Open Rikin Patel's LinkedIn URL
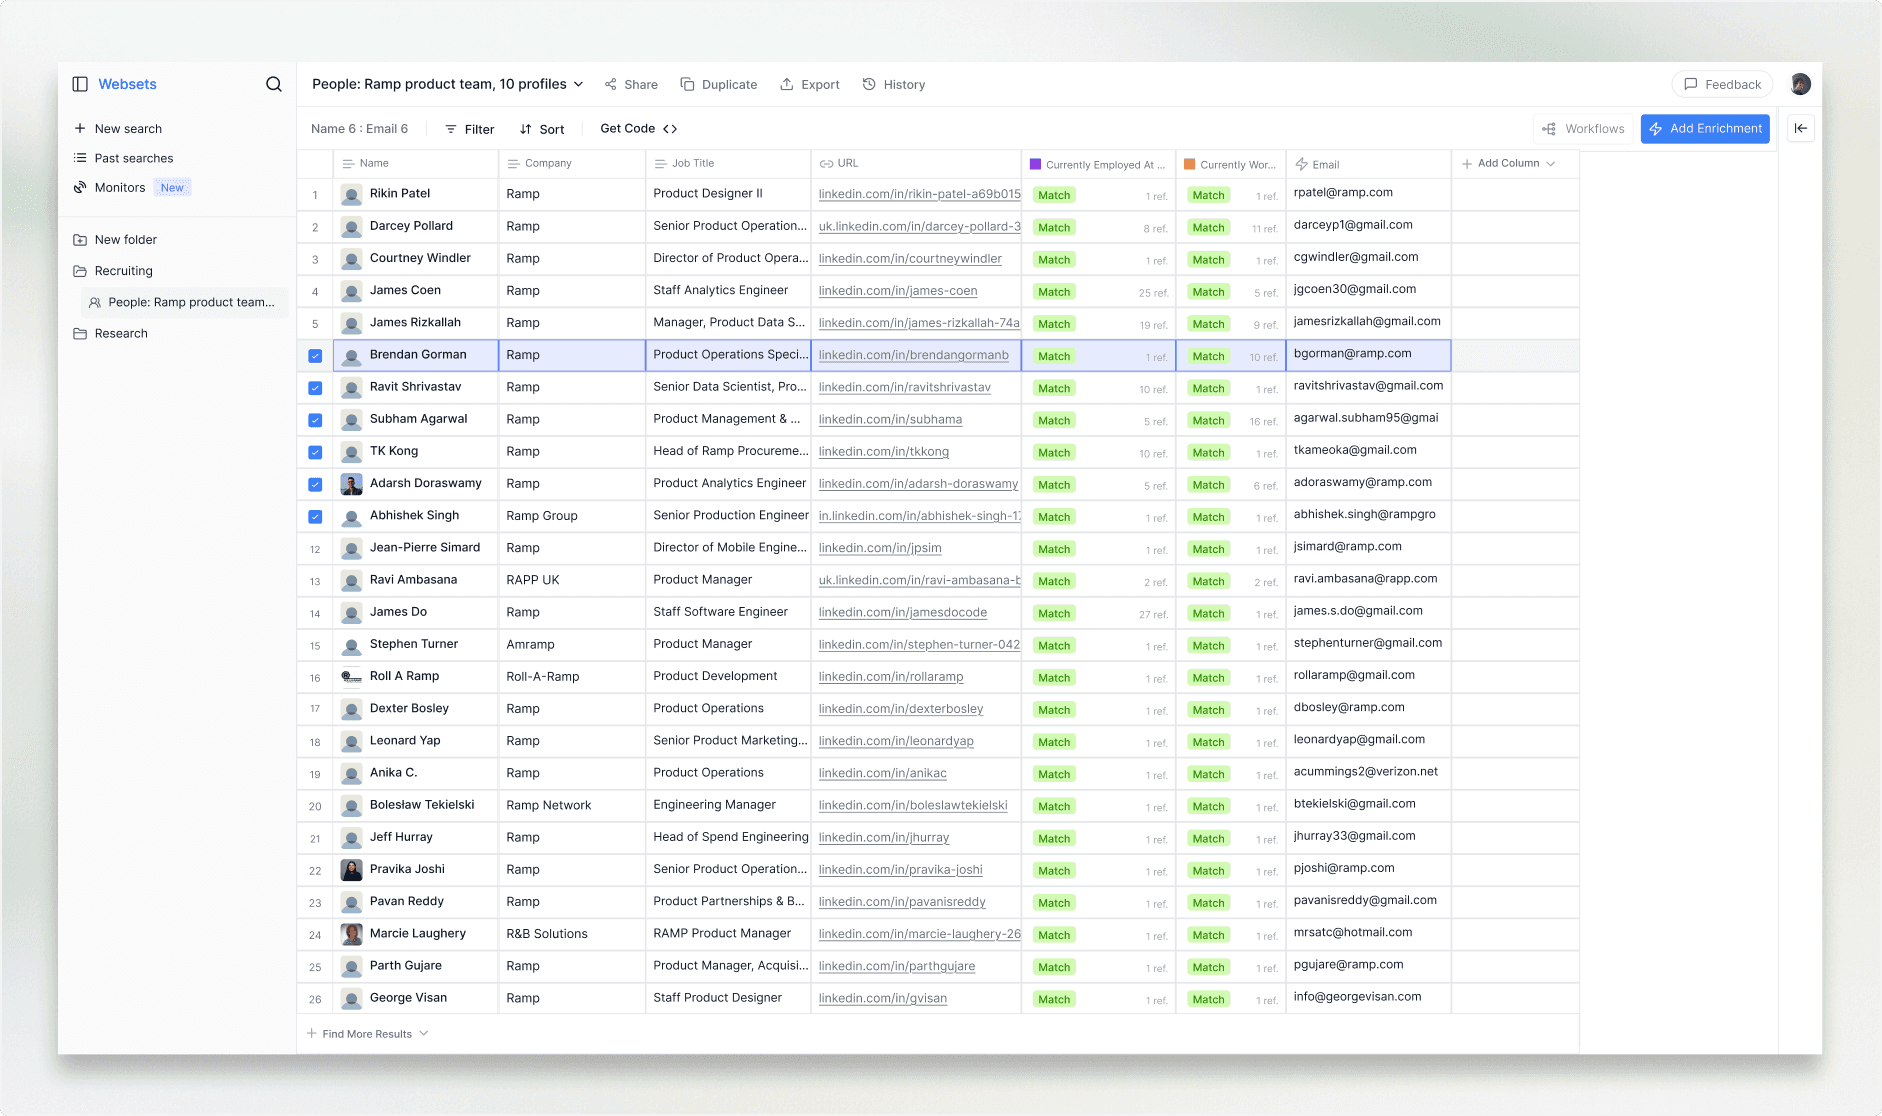 pos(919,194)
